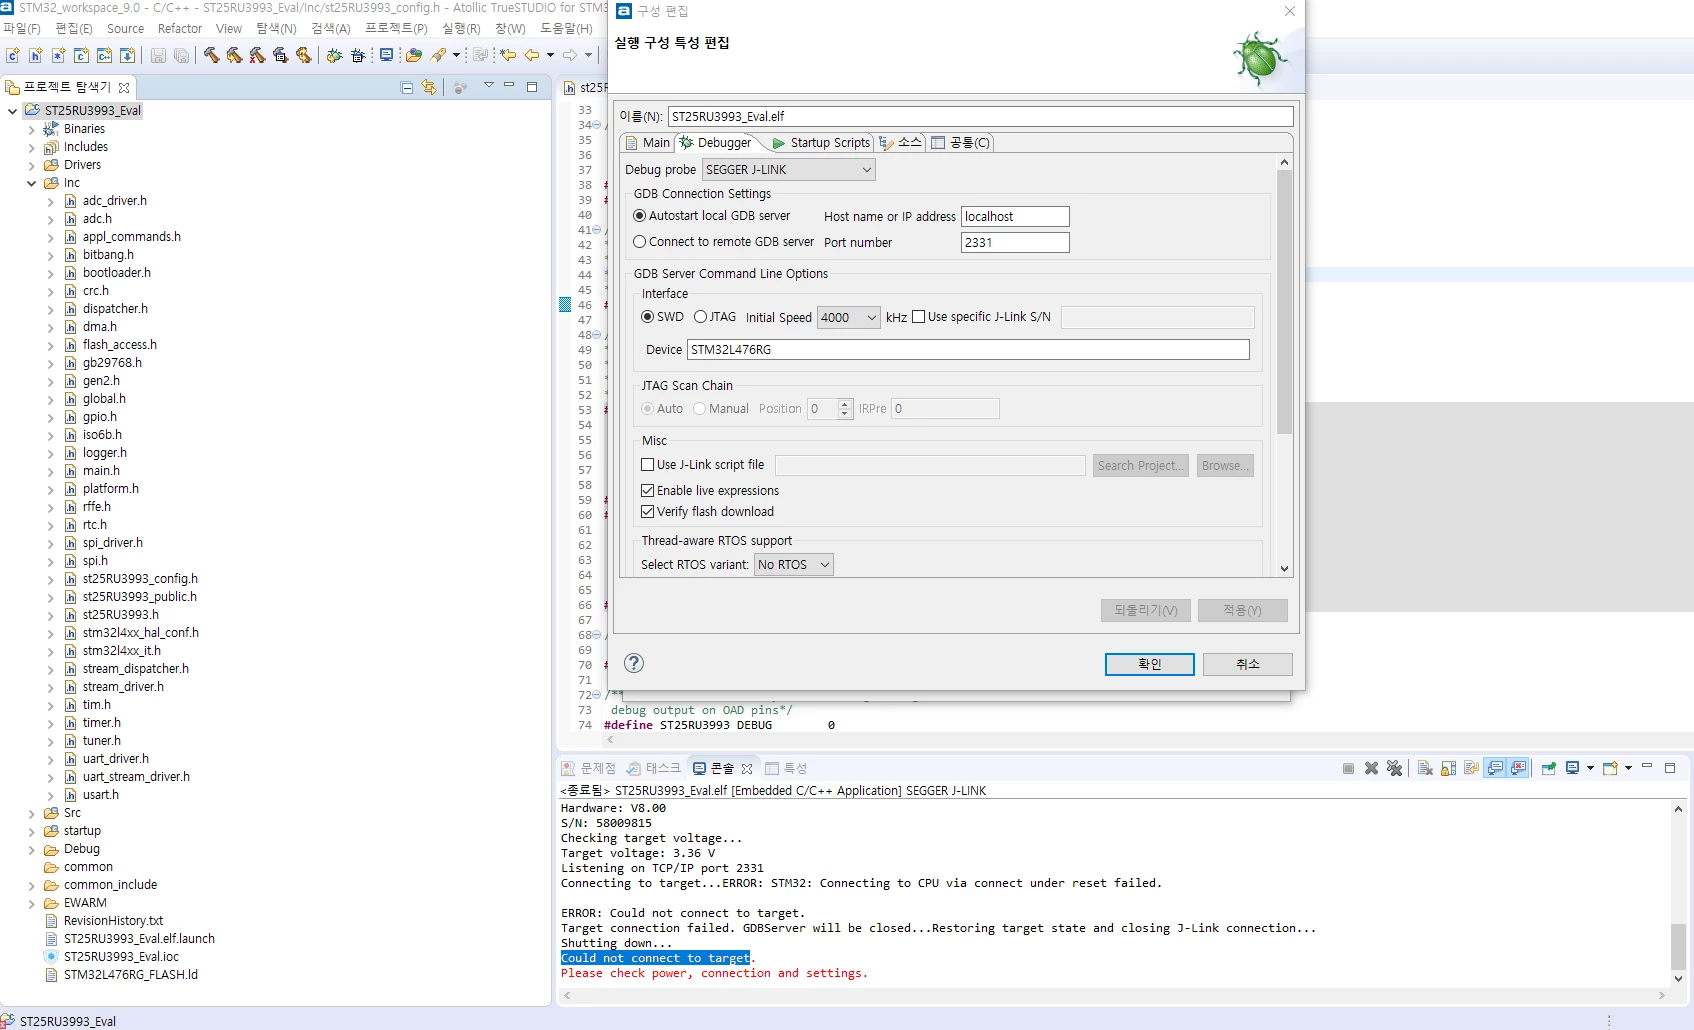Click Open Console new-window icon
This screenshot has width=1694, height=1030.
[1611, 768]
